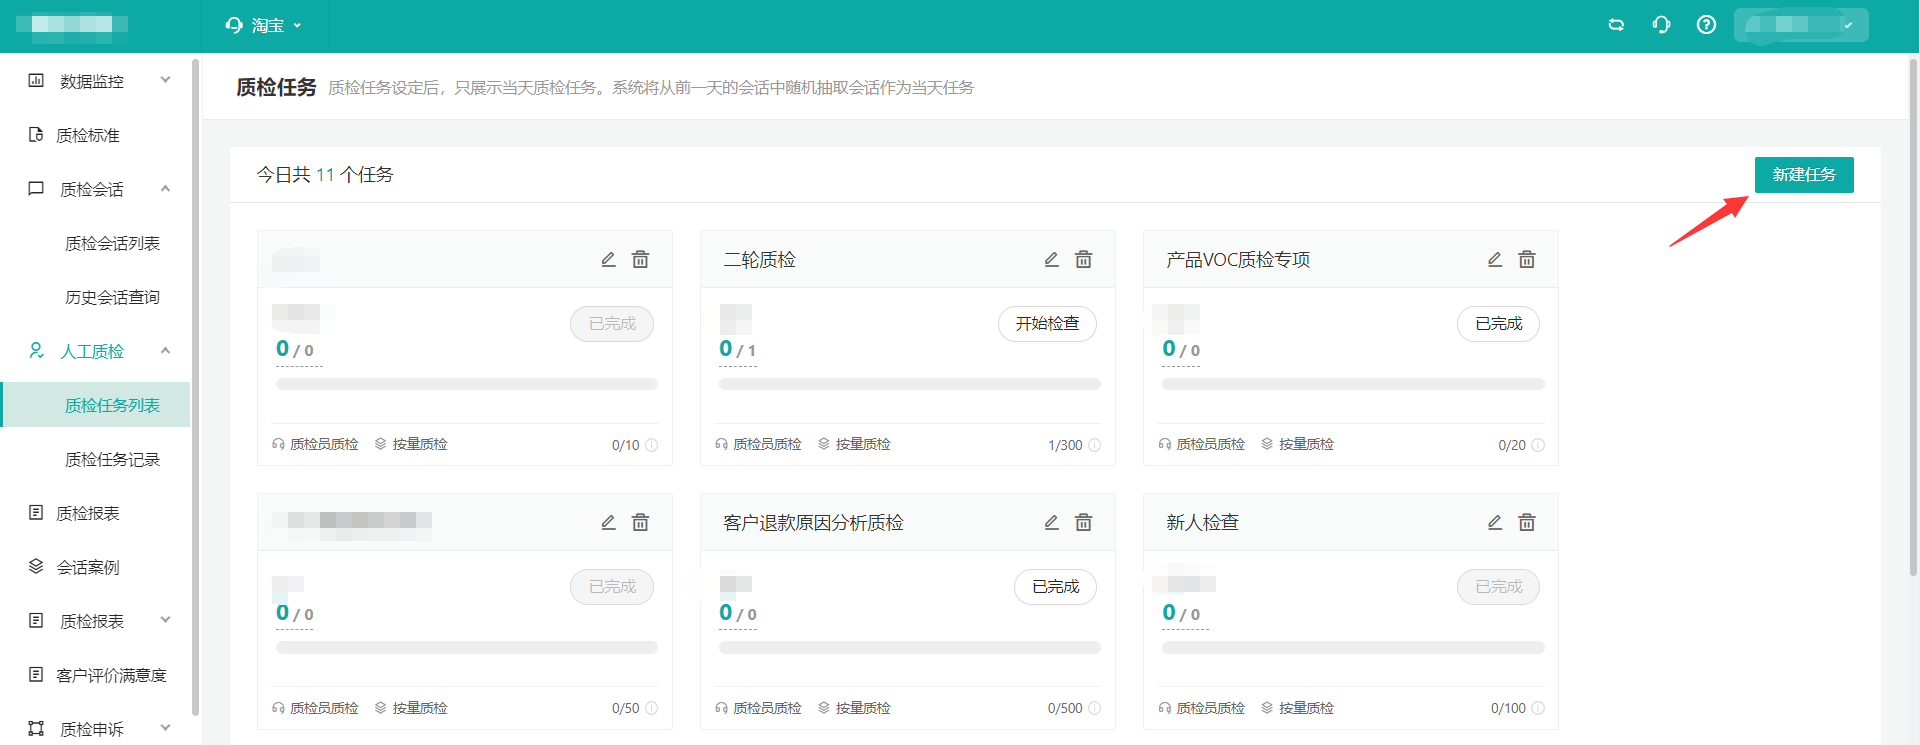Viewport: 1920px width, 745px height.
Task: Click the info icon beside 0/100
Action: [1538, 708]
